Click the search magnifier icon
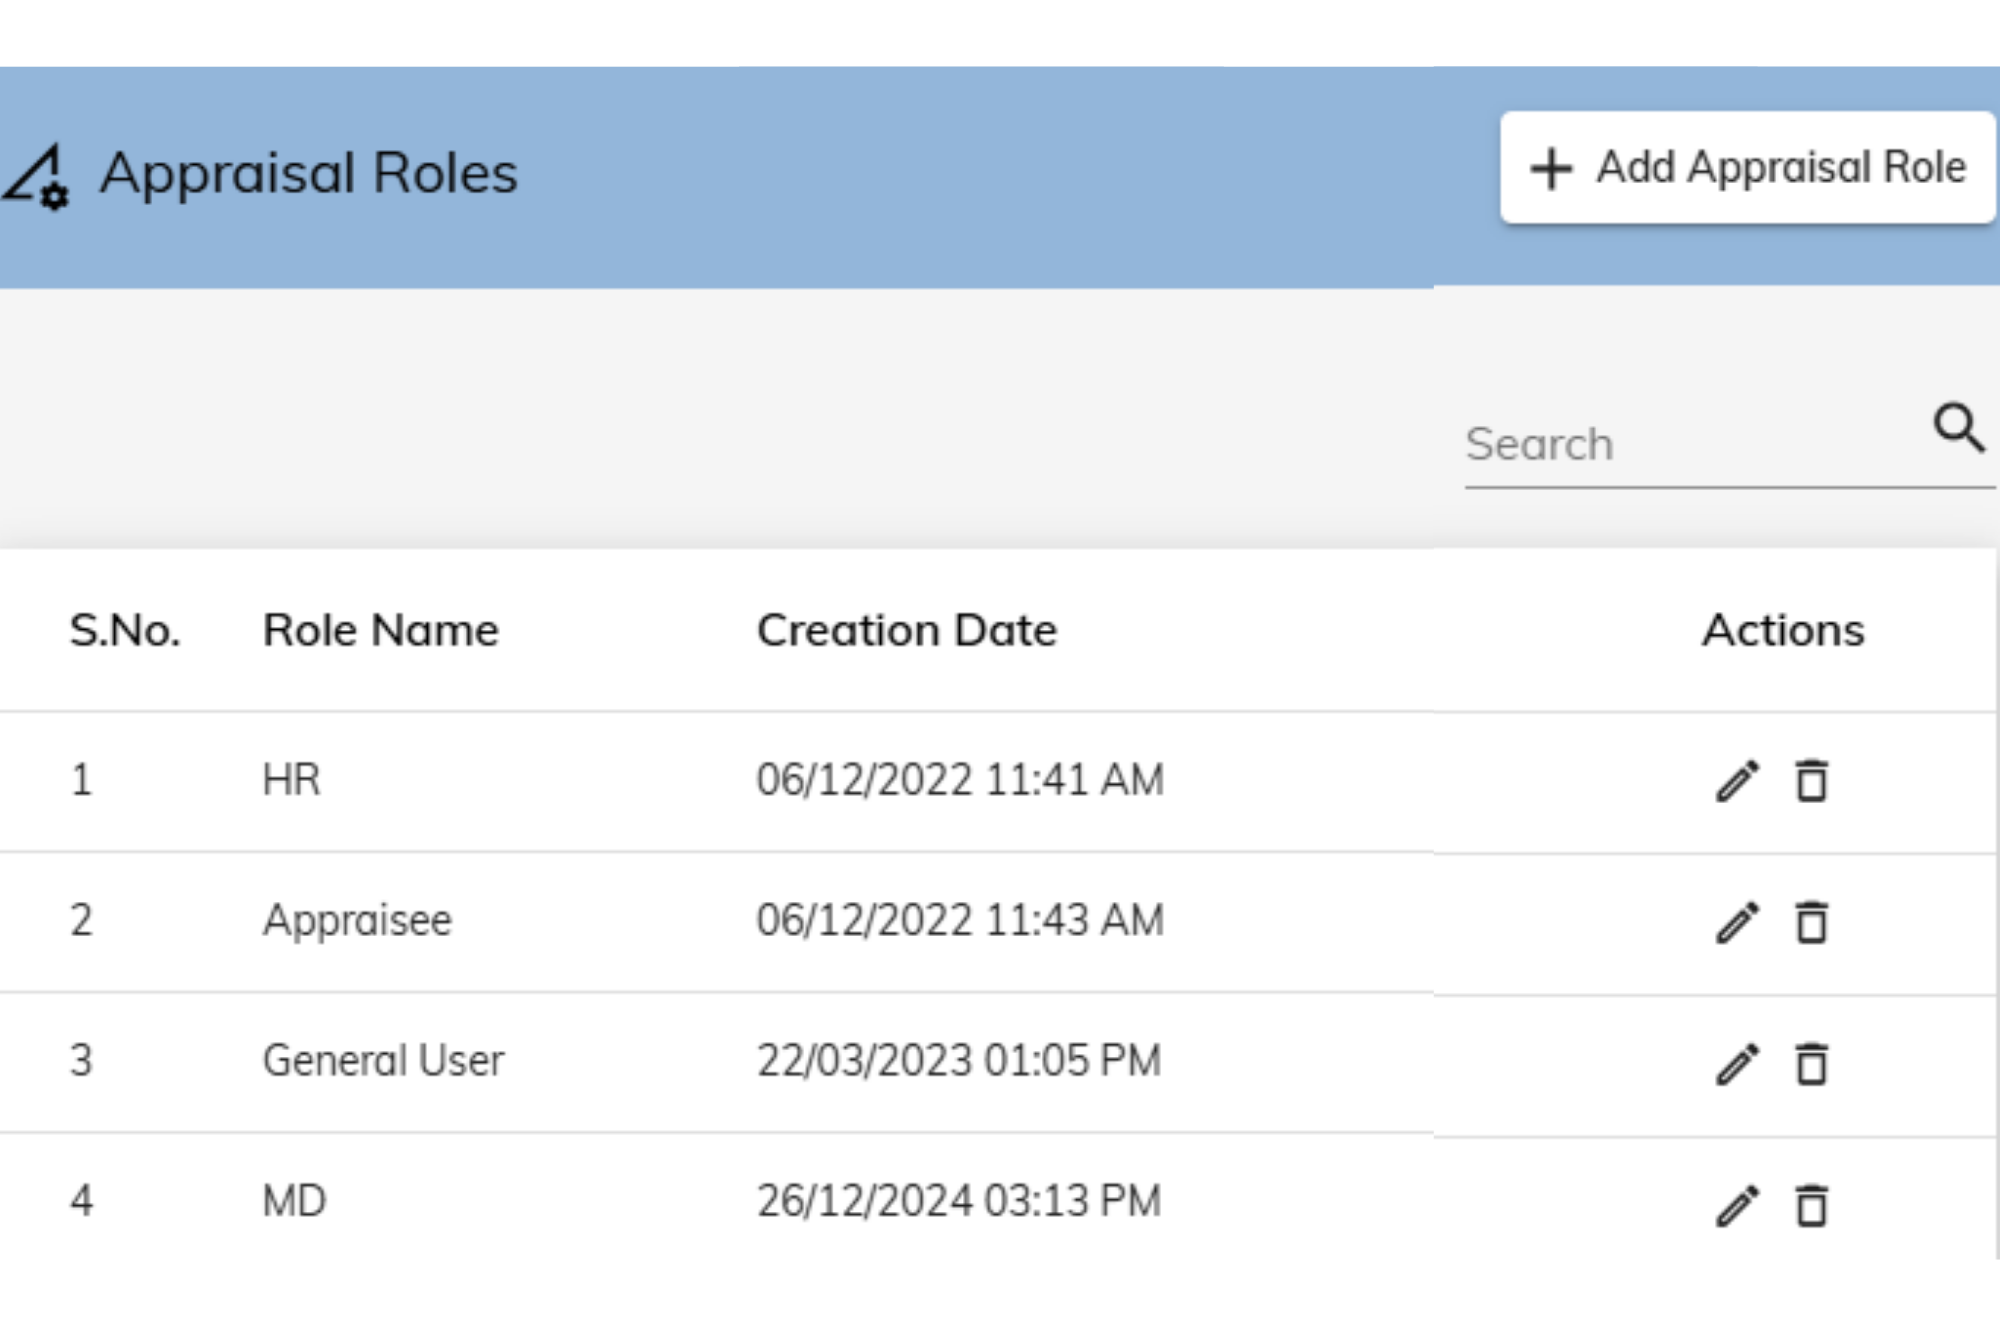Image resolution: width=2000 pixels, height=1326 pixels. [x=1957, y=428]
